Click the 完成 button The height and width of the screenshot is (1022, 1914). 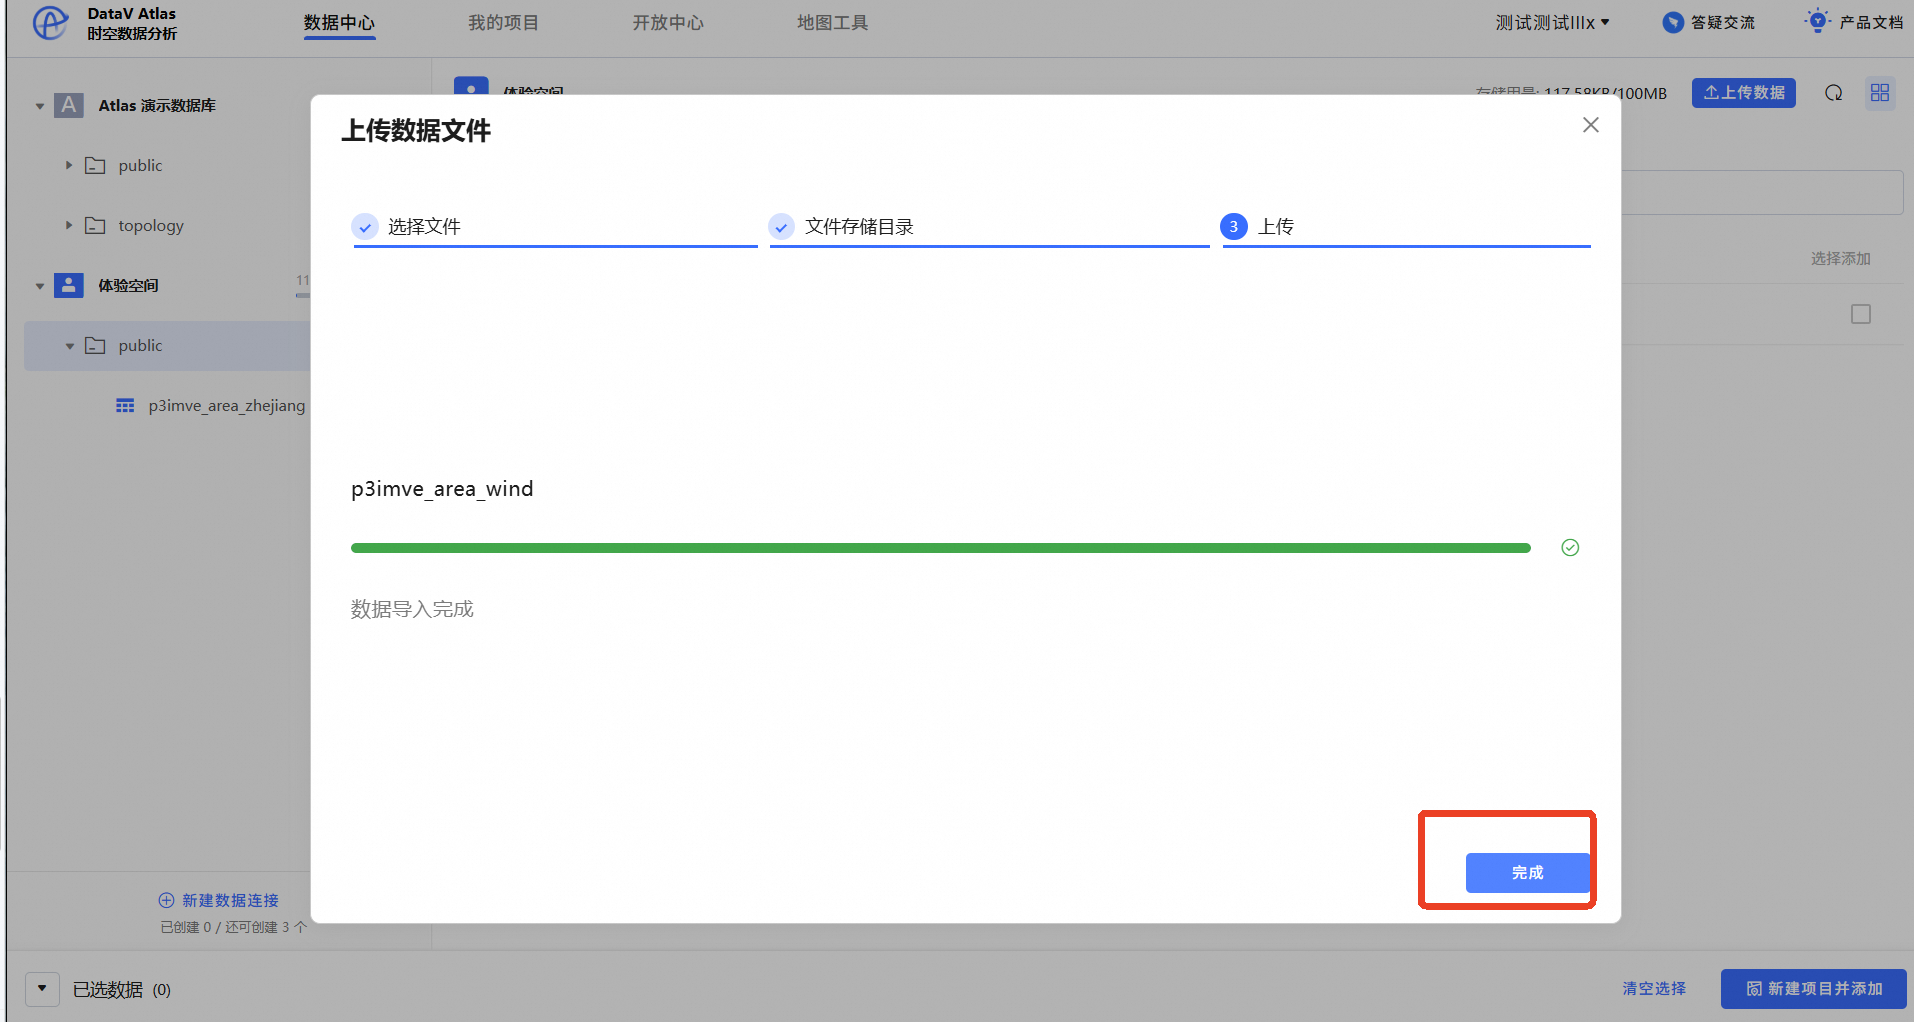click(1527, 872)
